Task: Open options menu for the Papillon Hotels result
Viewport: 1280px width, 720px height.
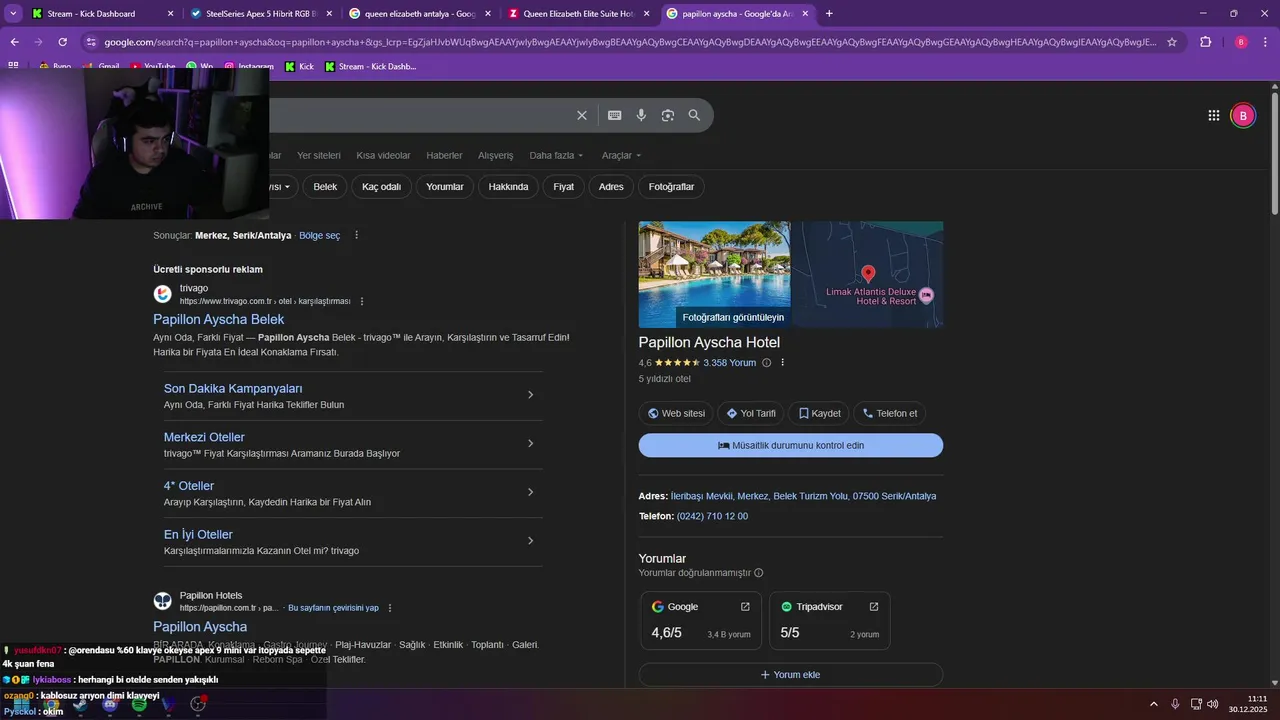Action: (390, 608)
